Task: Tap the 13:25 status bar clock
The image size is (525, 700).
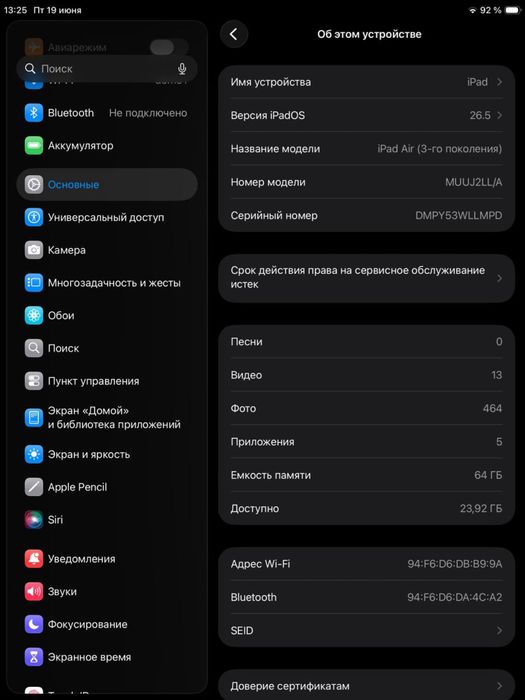Action: (15, 10)
